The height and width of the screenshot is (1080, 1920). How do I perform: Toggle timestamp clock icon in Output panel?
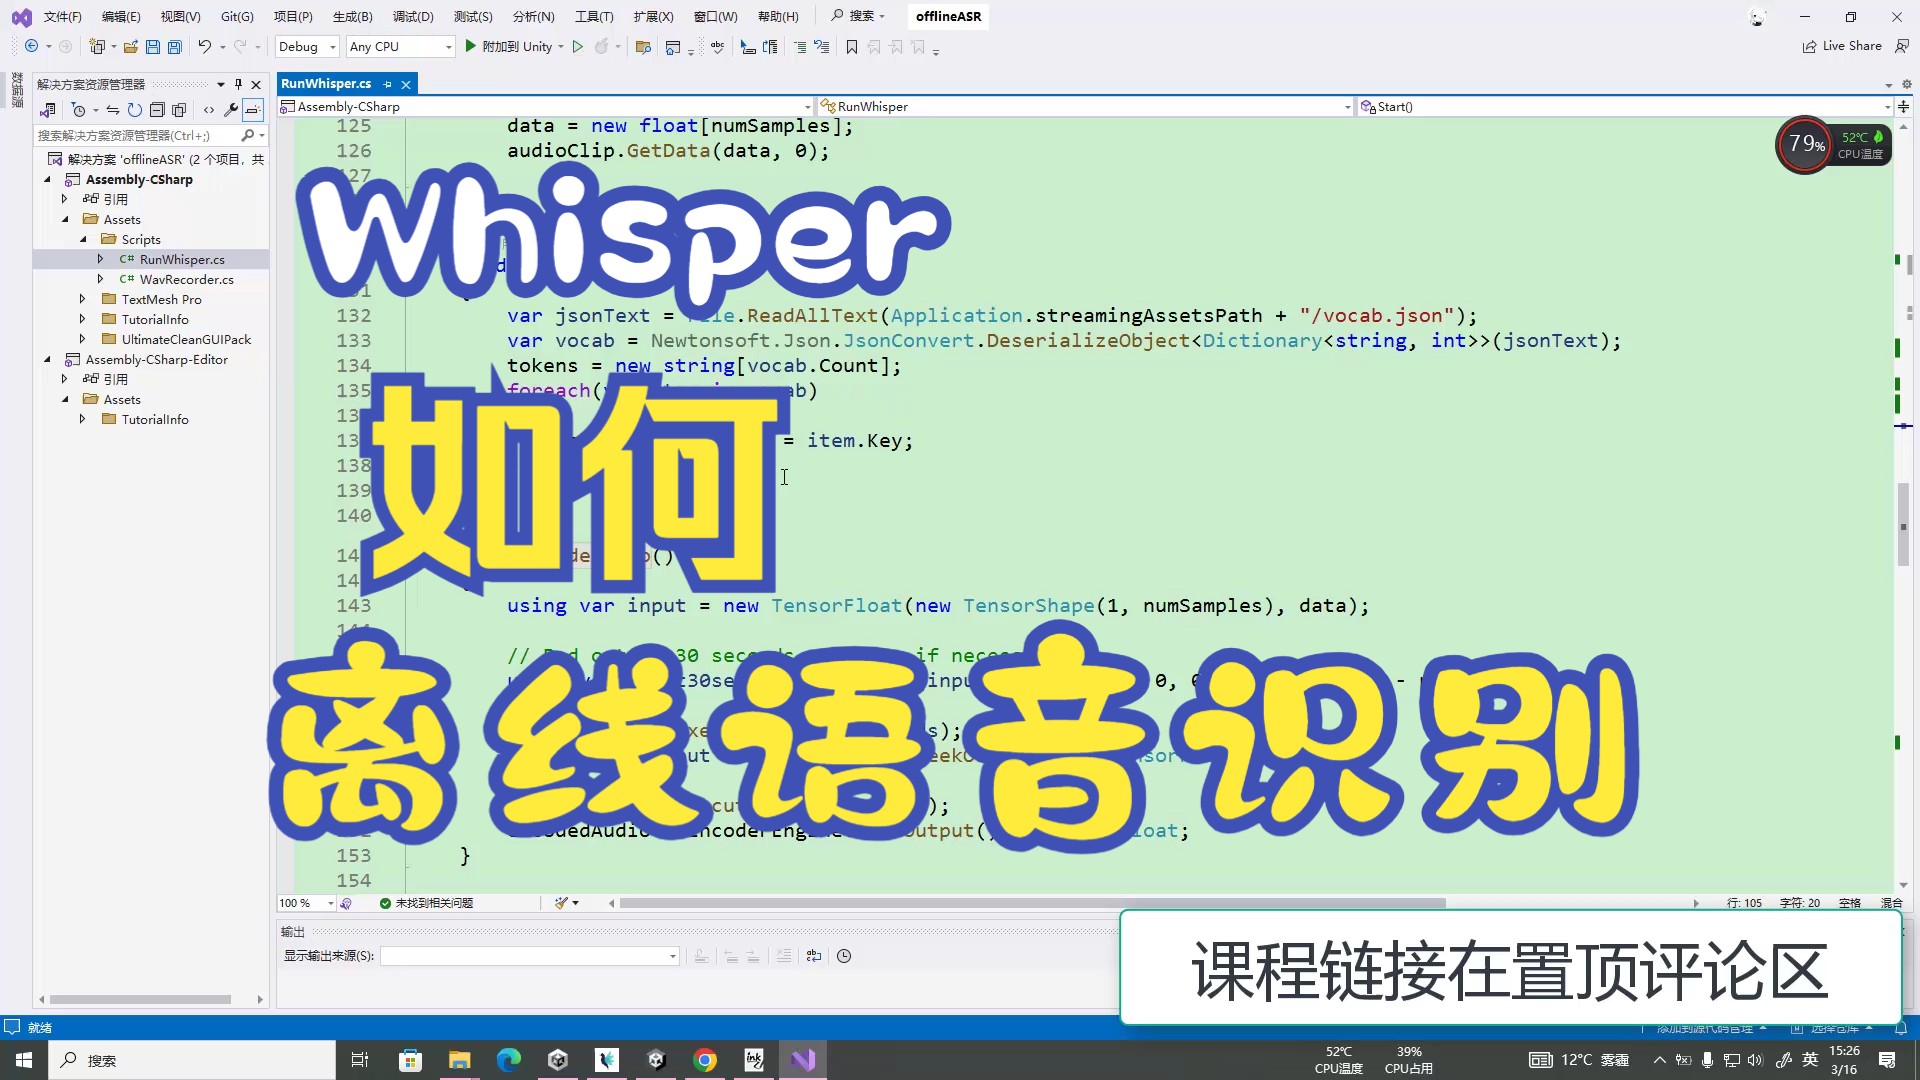844,956
